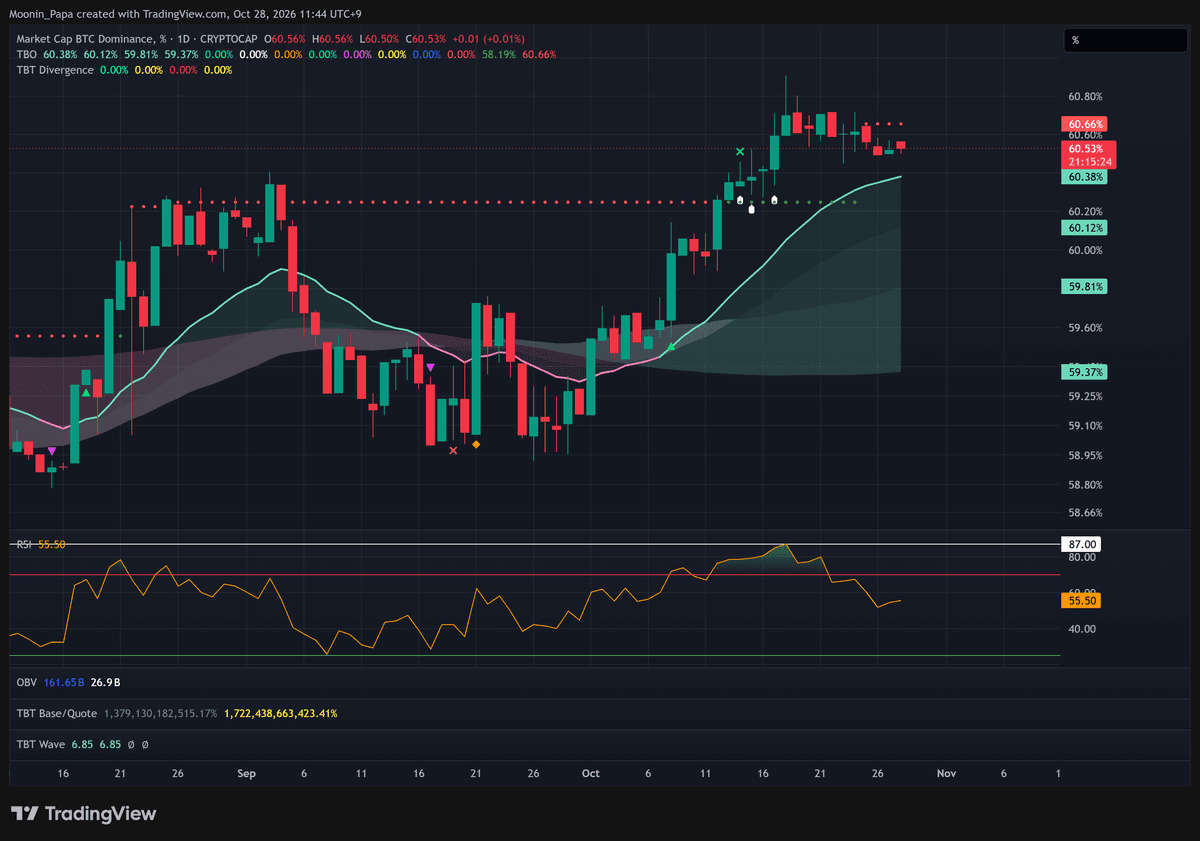
Task: Click the lowest white marker below the dotted line
Action: click(752, 210)
